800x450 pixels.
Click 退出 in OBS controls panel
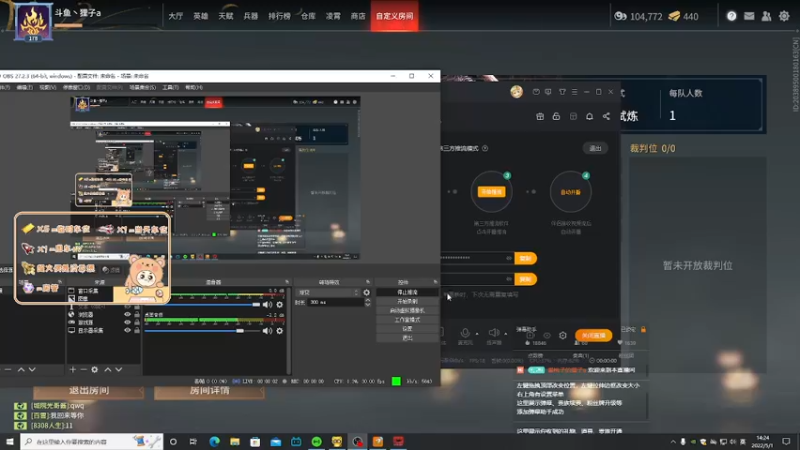click(x=407, y=338)
